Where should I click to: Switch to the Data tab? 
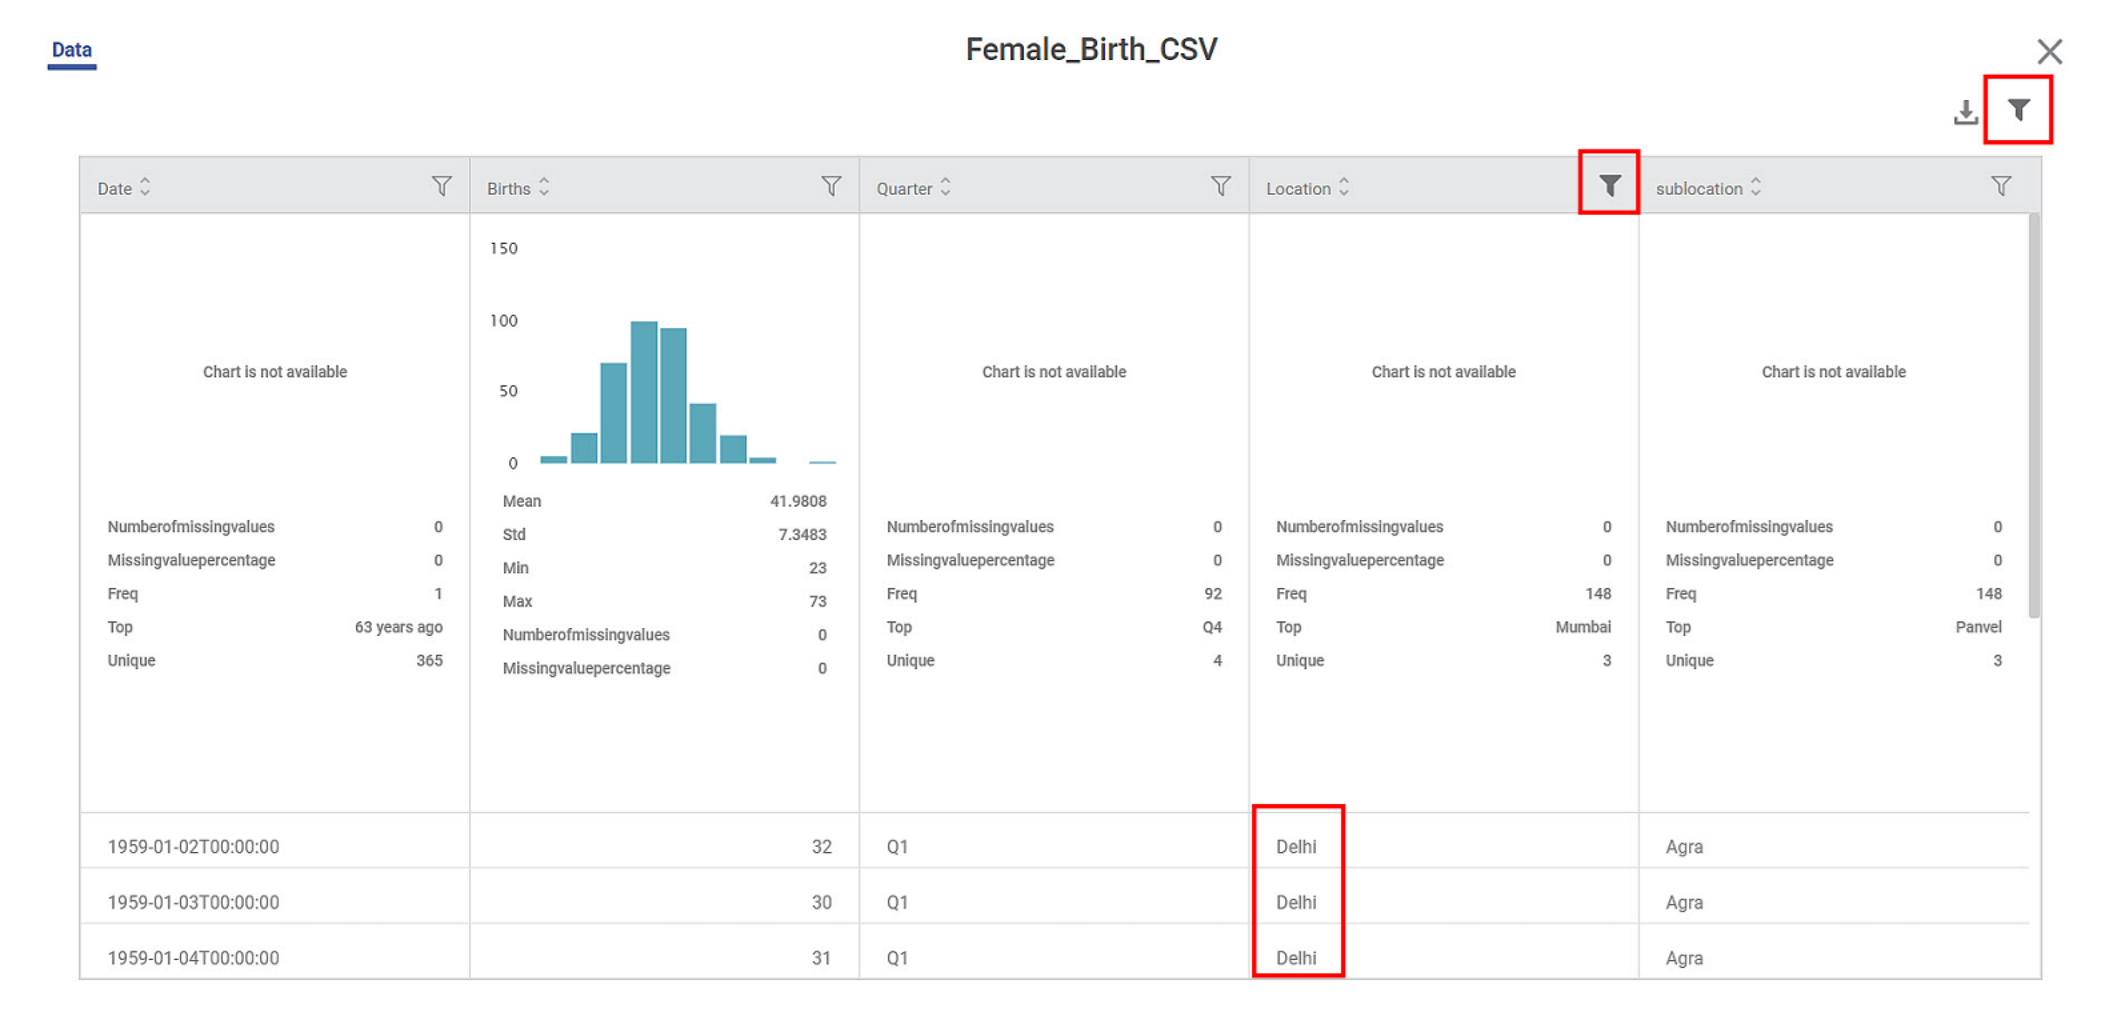[x=72, y=50]
